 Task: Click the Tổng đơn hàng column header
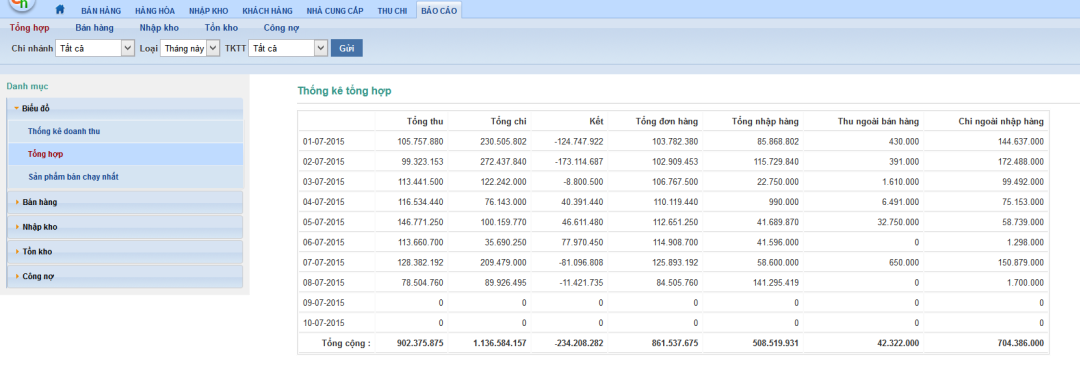click(x=667, y=121)
